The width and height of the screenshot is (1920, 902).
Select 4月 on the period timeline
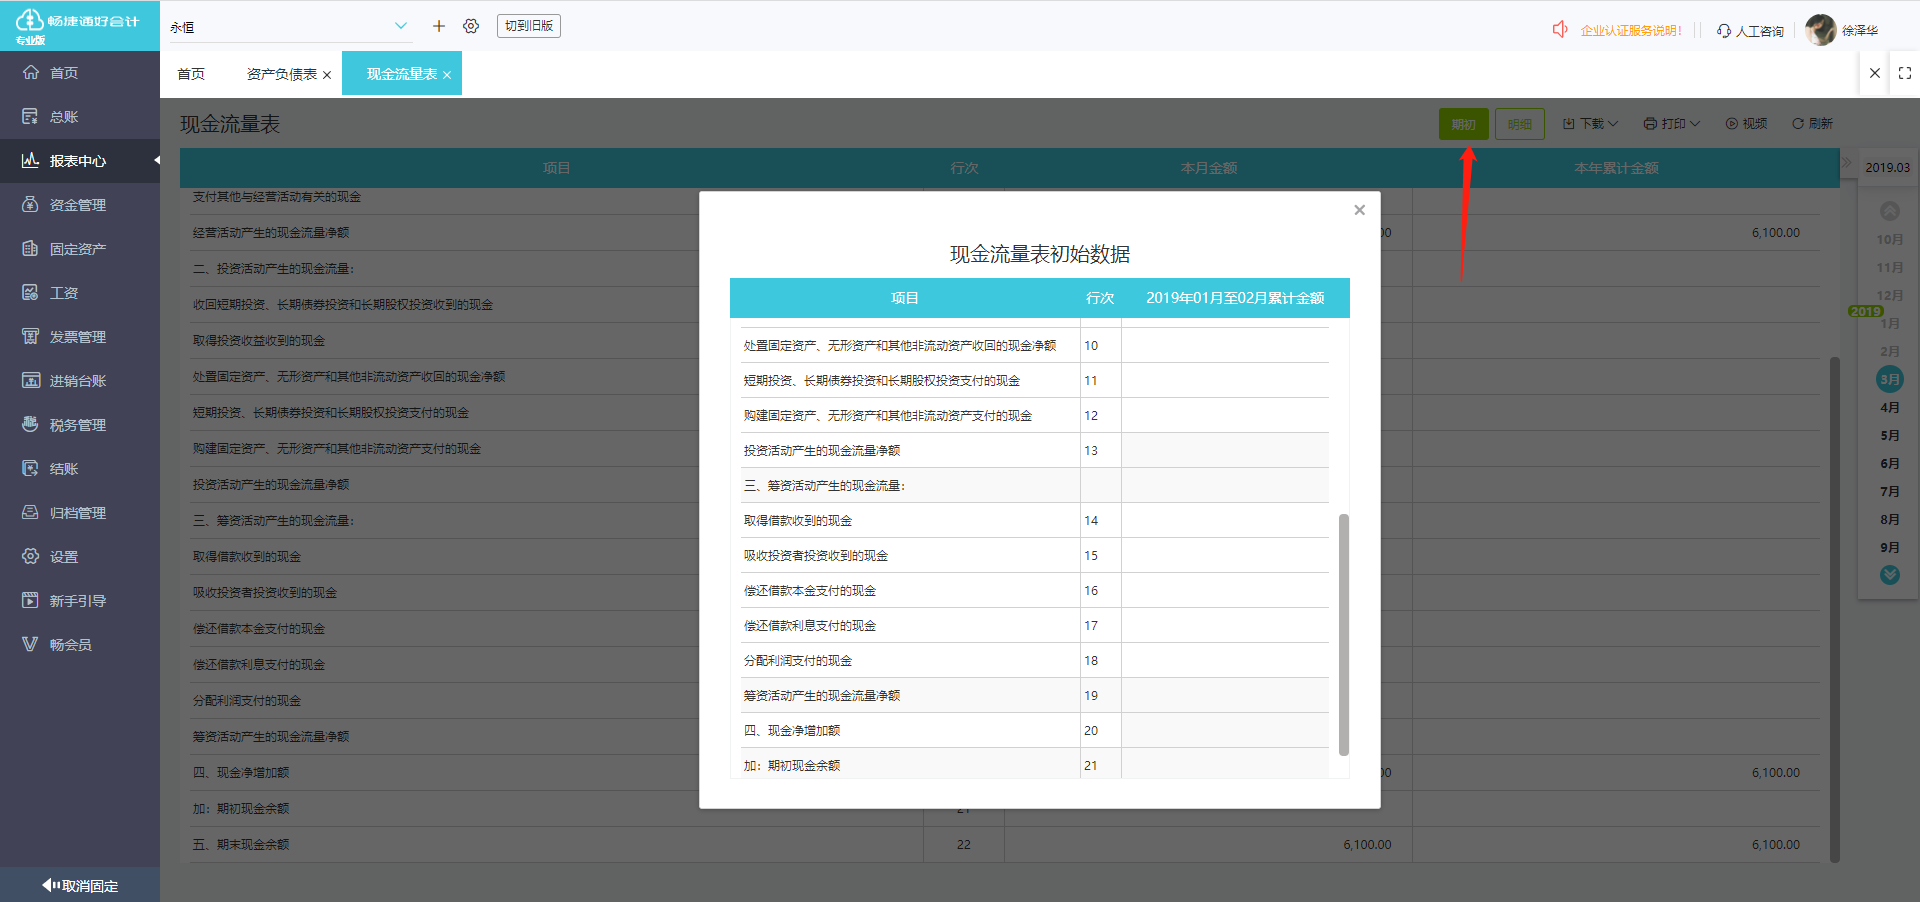point(1889,408)
